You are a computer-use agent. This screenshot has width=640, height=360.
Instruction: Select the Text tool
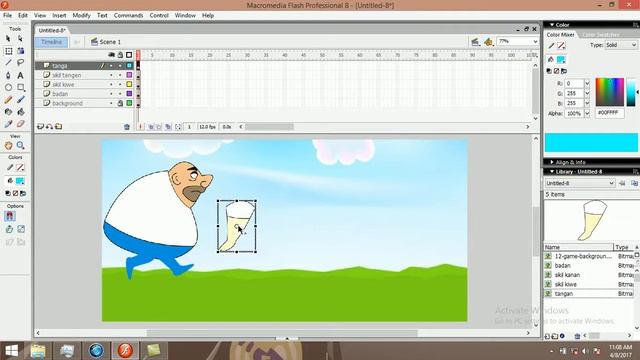coord(20,75)
